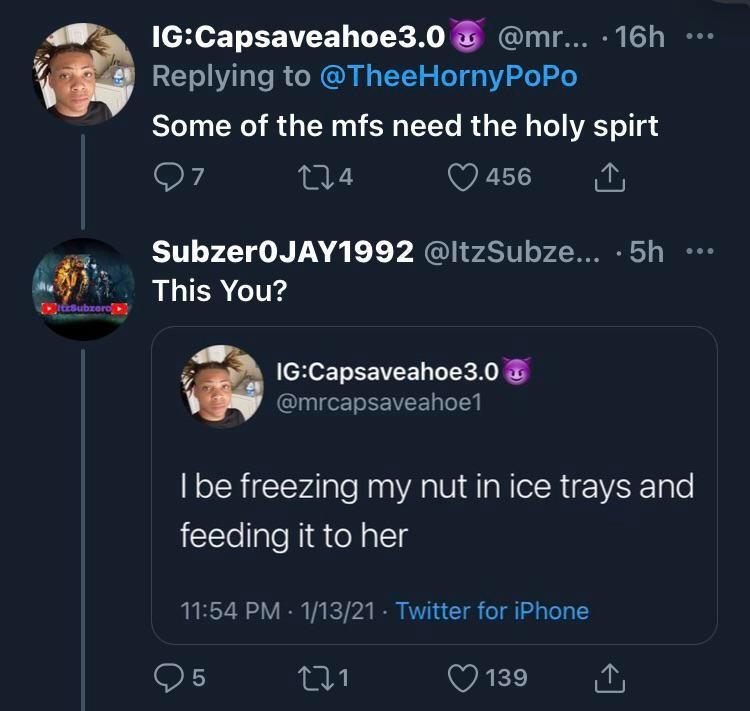The width and height of the screenshot is (750, 711).
Task: Retweet the holy spirit tweet
Action: point(313,177)
